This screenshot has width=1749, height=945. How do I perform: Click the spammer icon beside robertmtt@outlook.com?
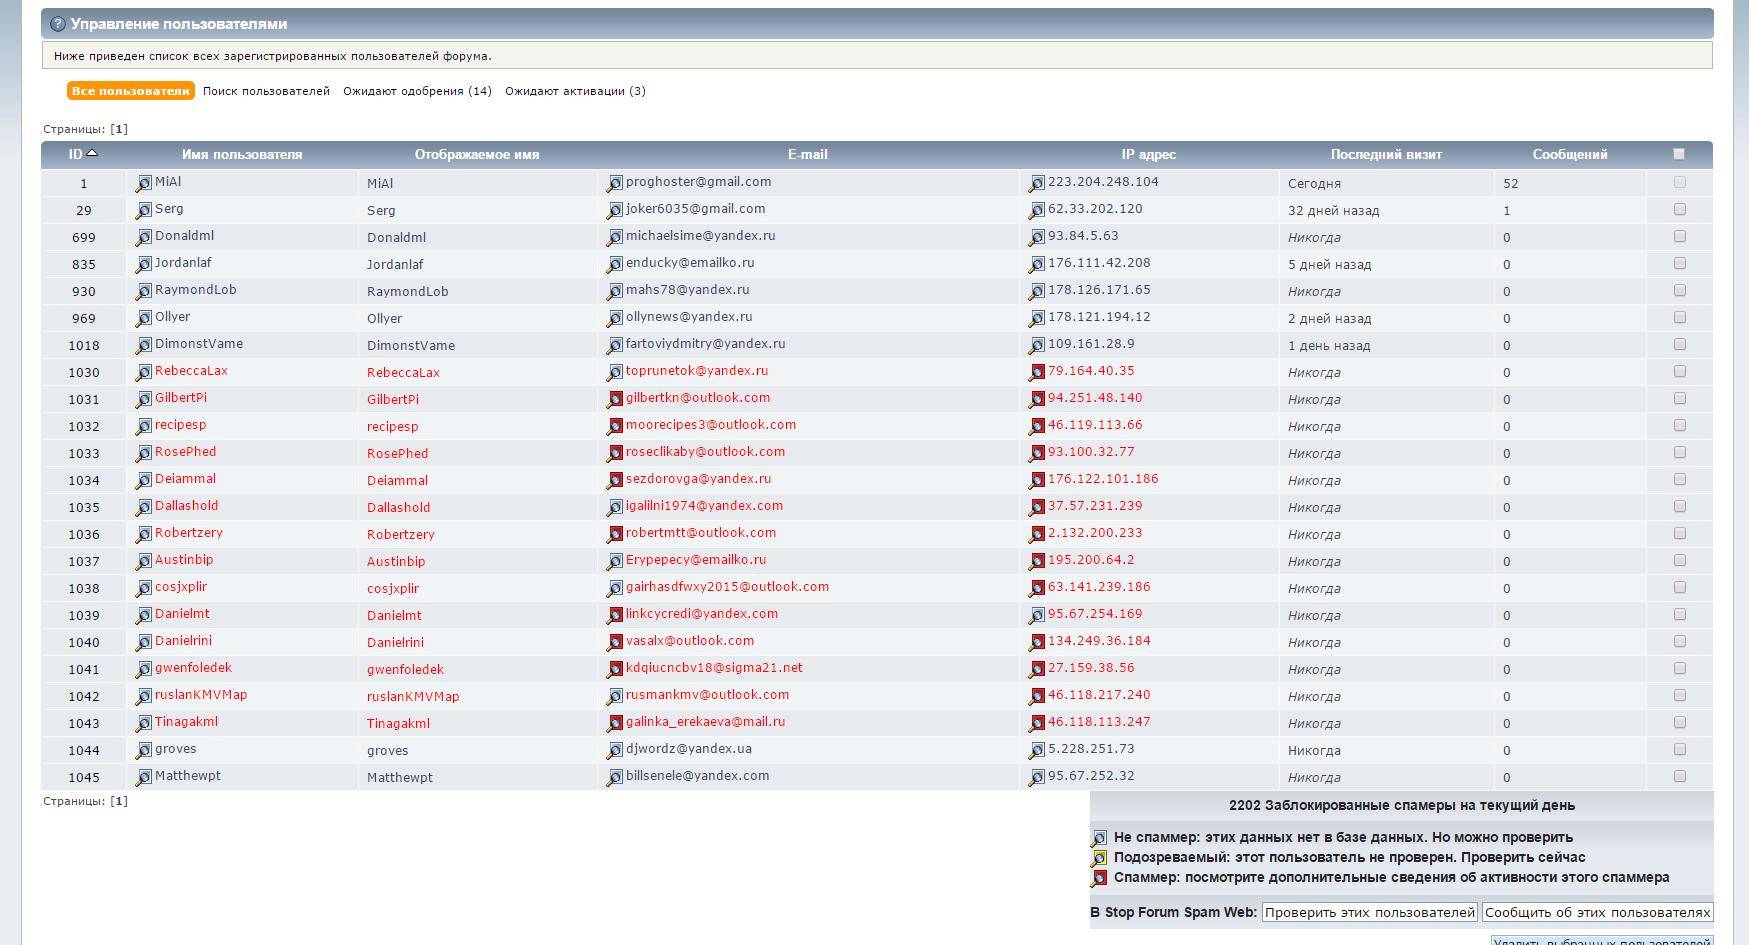tap(615, 534)
